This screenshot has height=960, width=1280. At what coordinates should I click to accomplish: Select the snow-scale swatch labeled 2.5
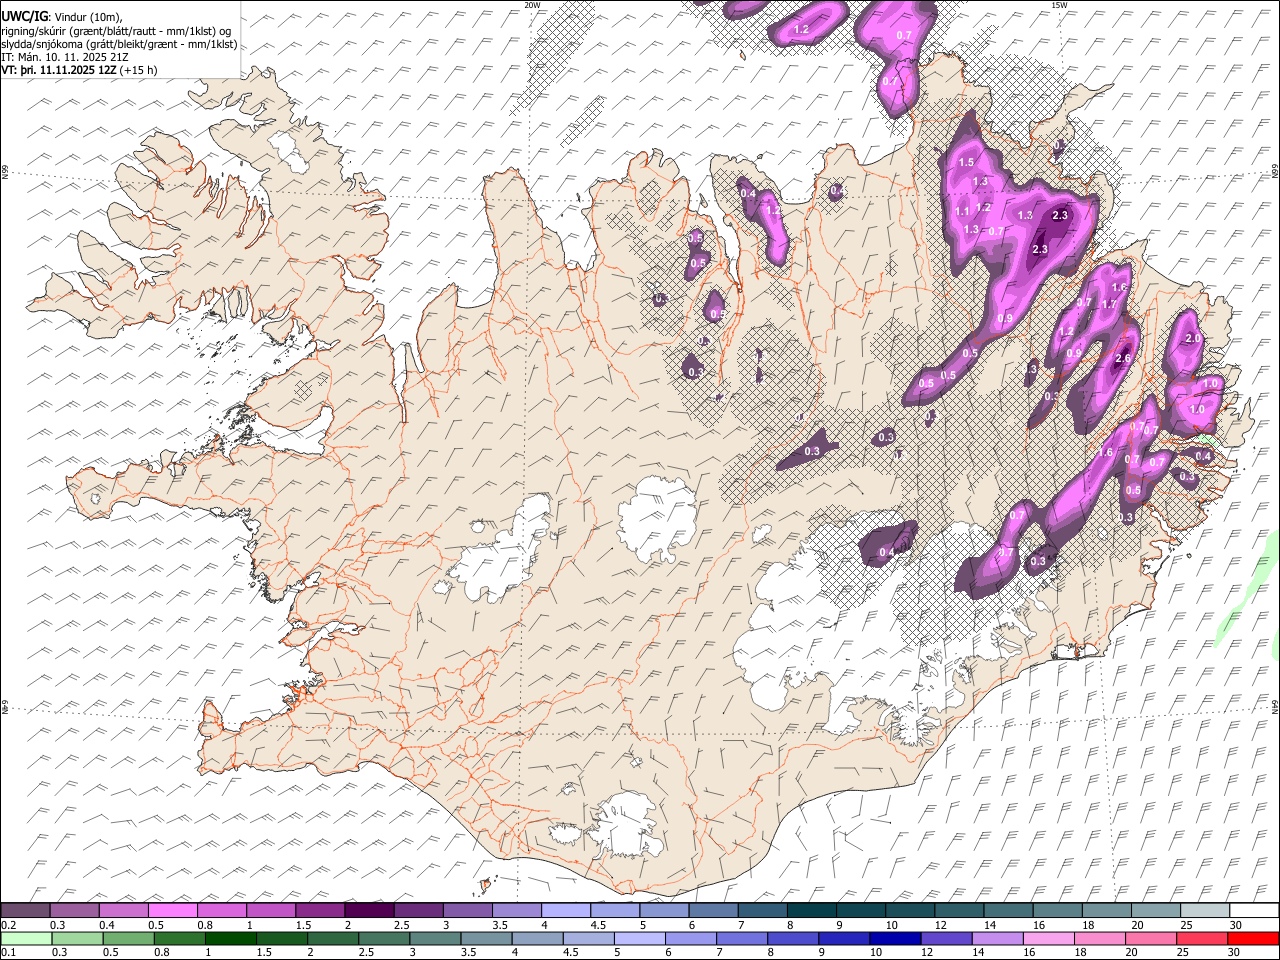pyautogui.click(x=418, y=911)
